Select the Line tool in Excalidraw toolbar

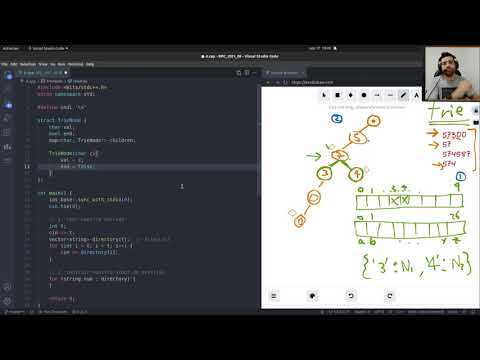pyautogui.click(x=390, y=95)
